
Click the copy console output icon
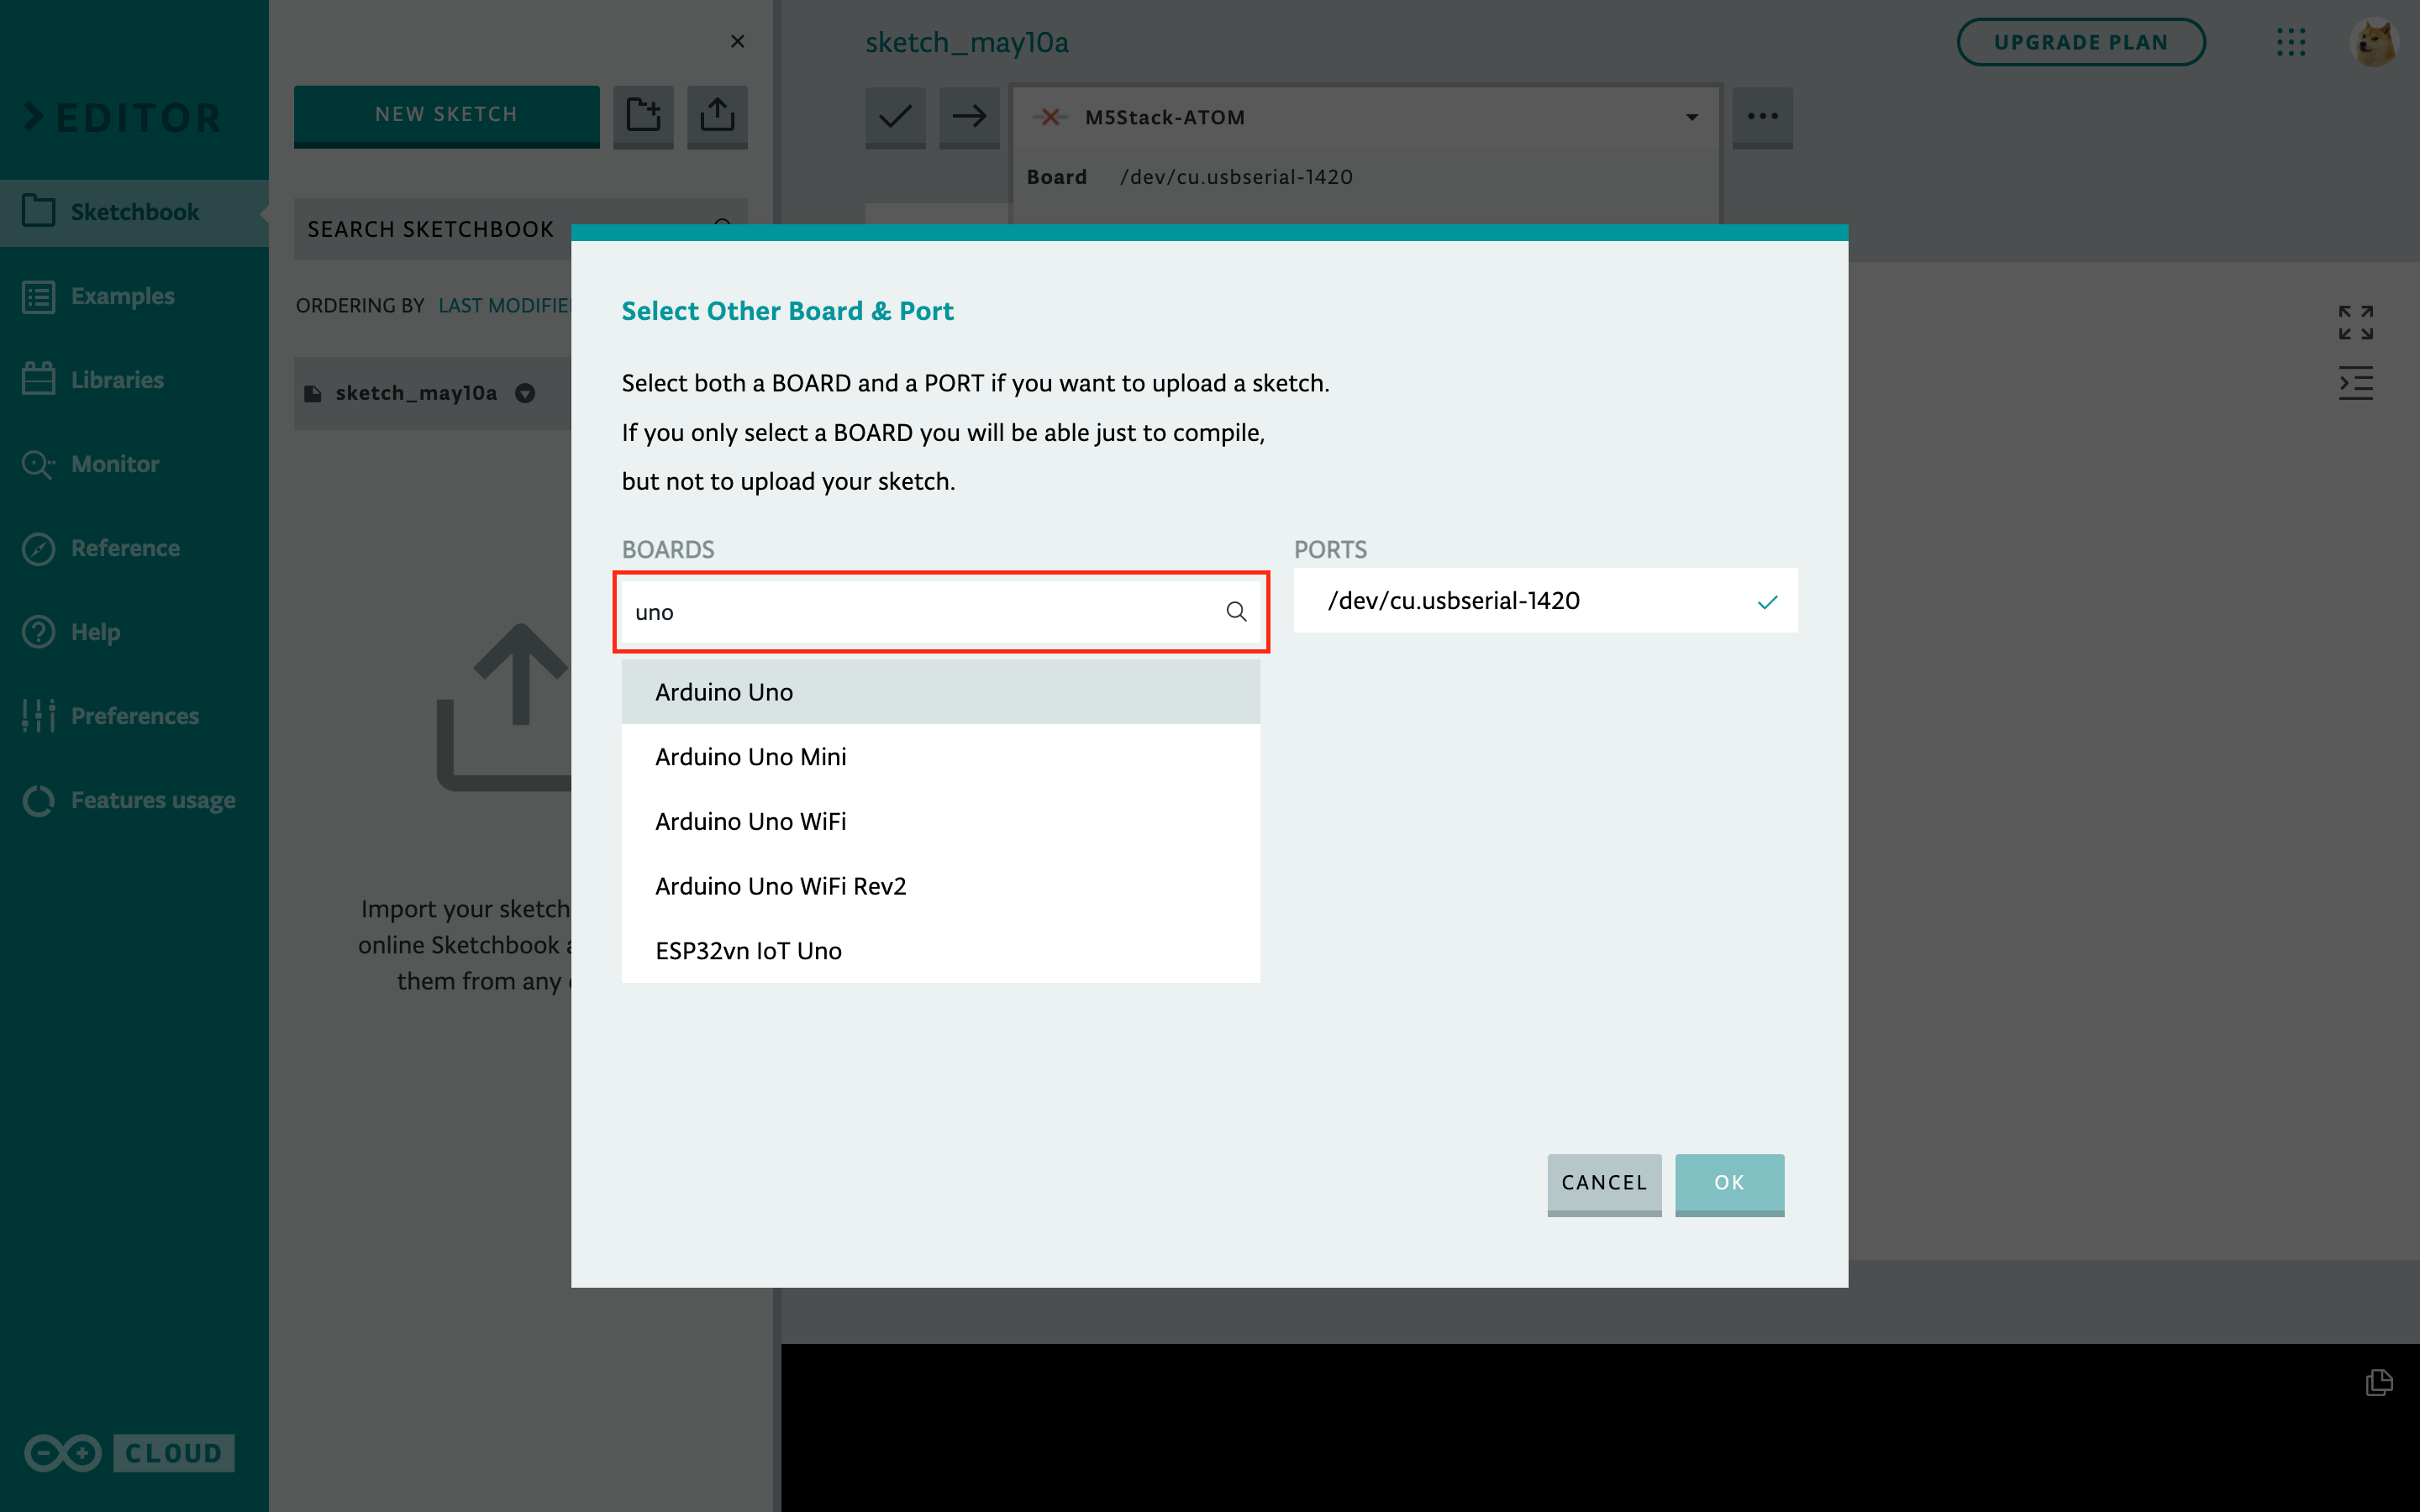(x=2378, y=1382)
